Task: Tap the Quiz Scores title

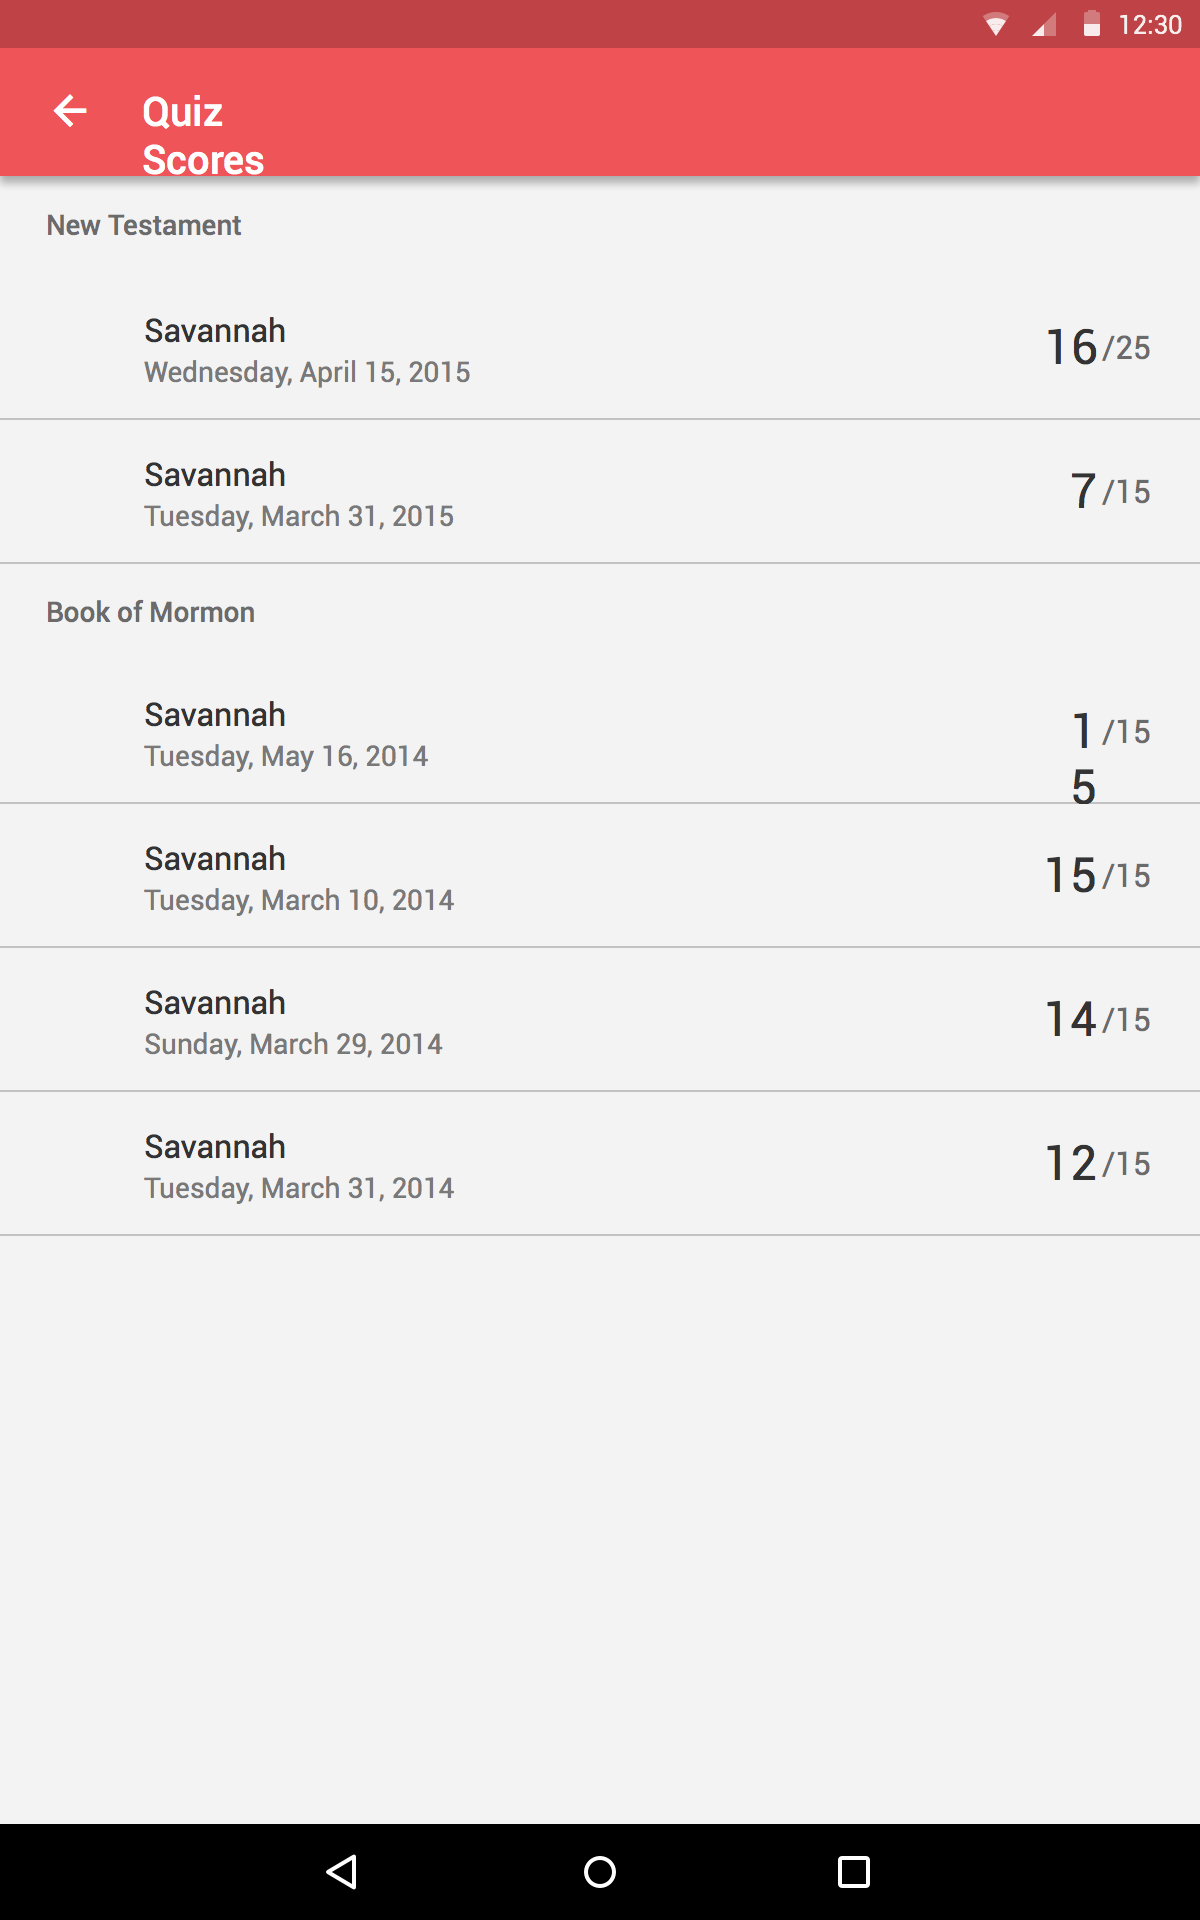Action: 203,135
